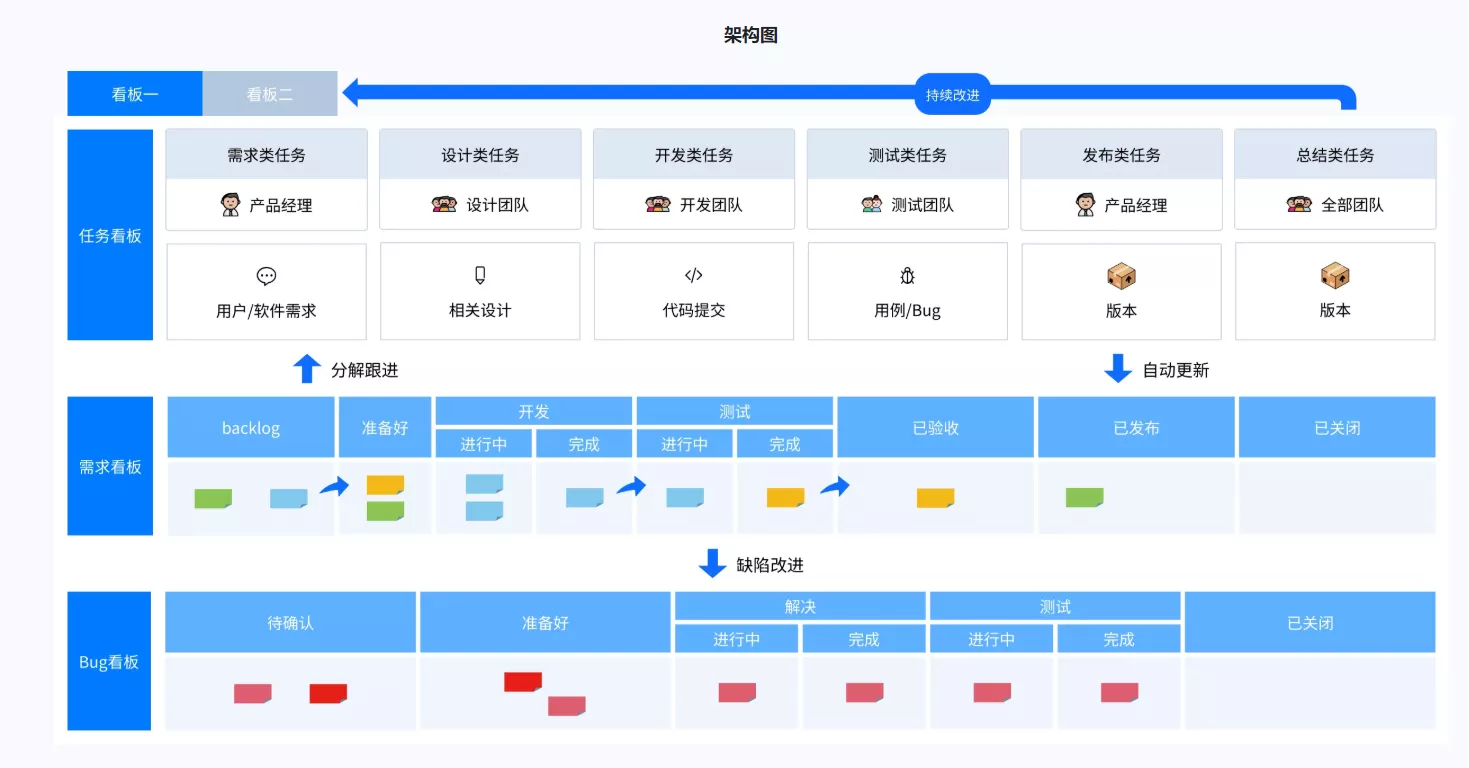Click the bug icon above 用例/Bug

click(907, 276)
